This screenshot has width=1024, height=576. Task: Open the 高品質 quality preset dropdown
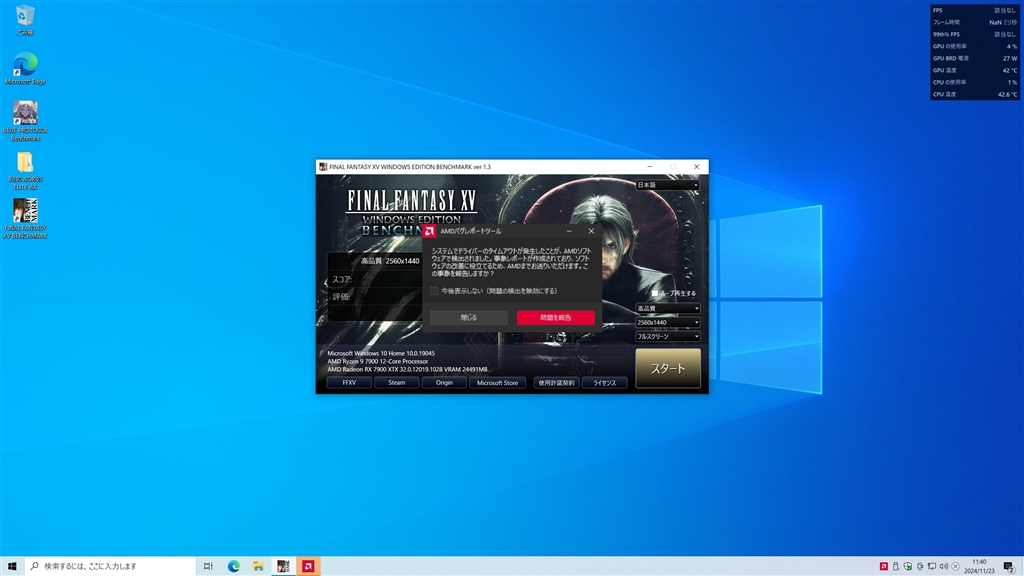pyautogui.click(x=667, y=308)
